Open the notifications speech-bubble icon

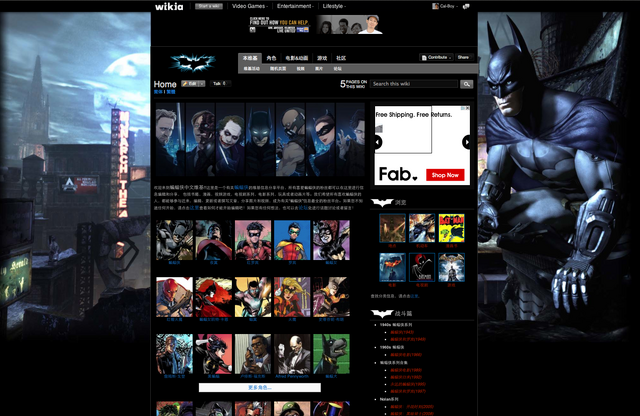point(466,6)
